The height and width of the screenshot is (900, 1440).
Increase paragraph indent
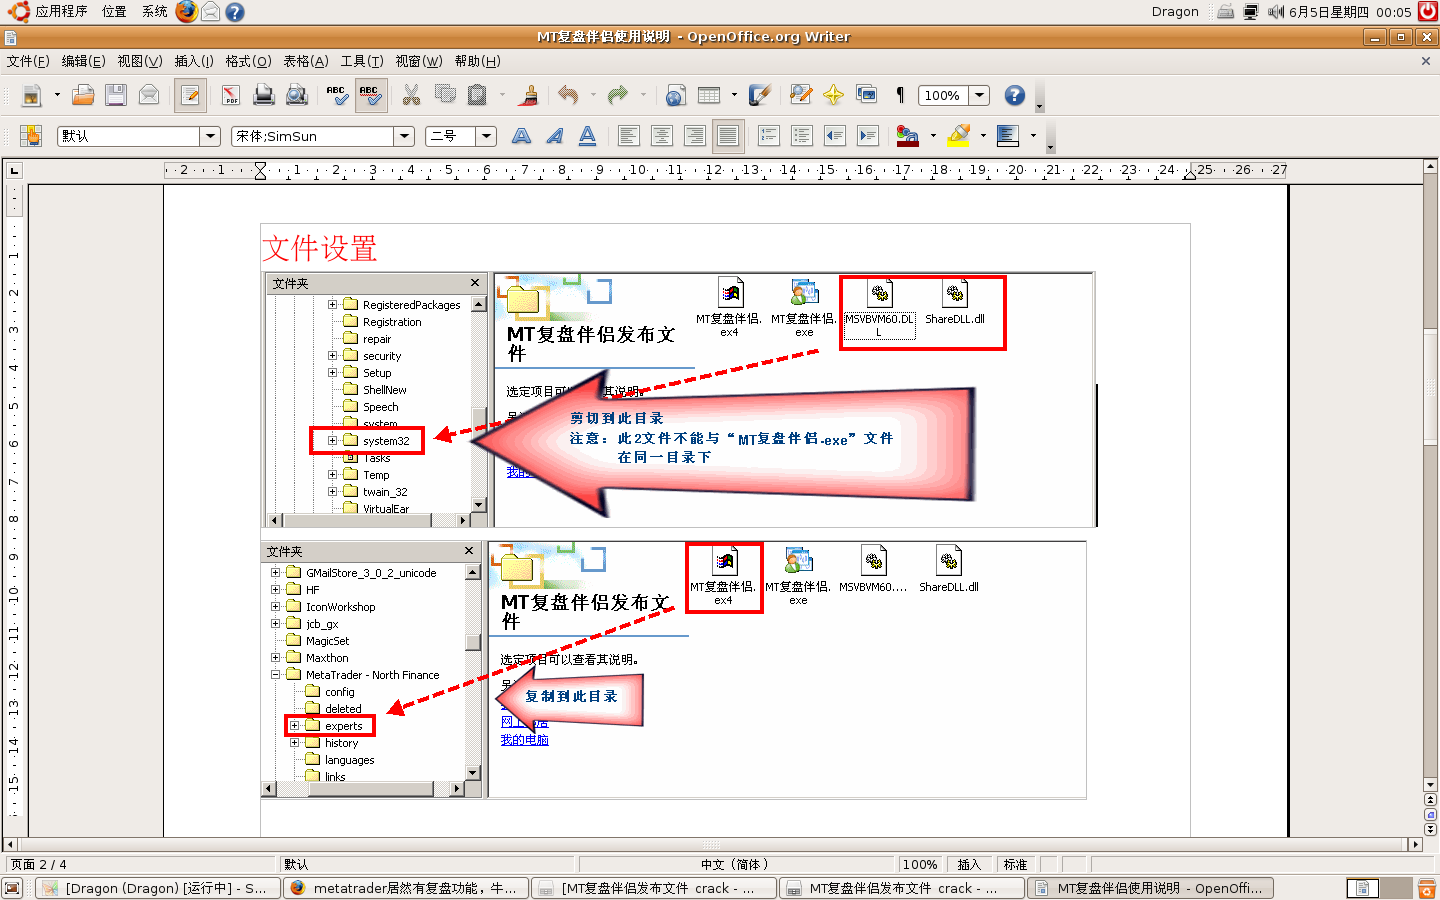pyautogui.click(x=867, y=136)
